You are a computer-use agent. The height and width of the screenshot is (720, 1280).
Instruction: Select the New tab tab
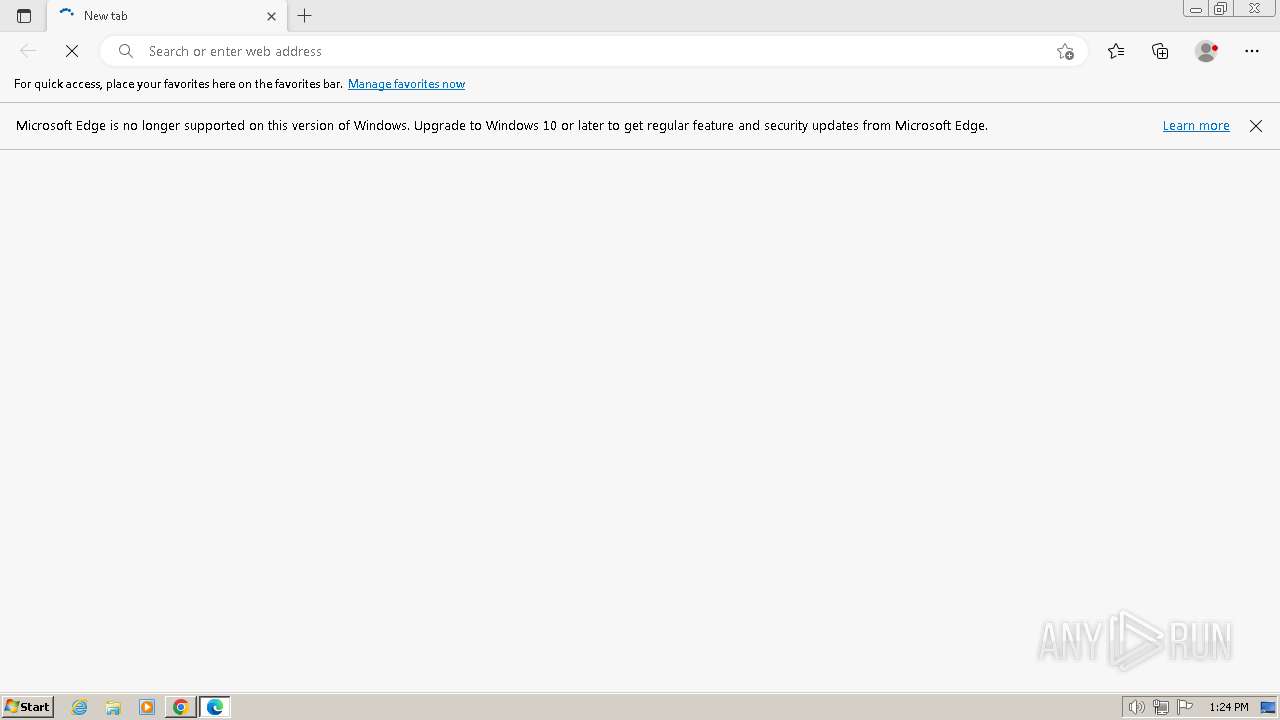(x=167, y=16)
